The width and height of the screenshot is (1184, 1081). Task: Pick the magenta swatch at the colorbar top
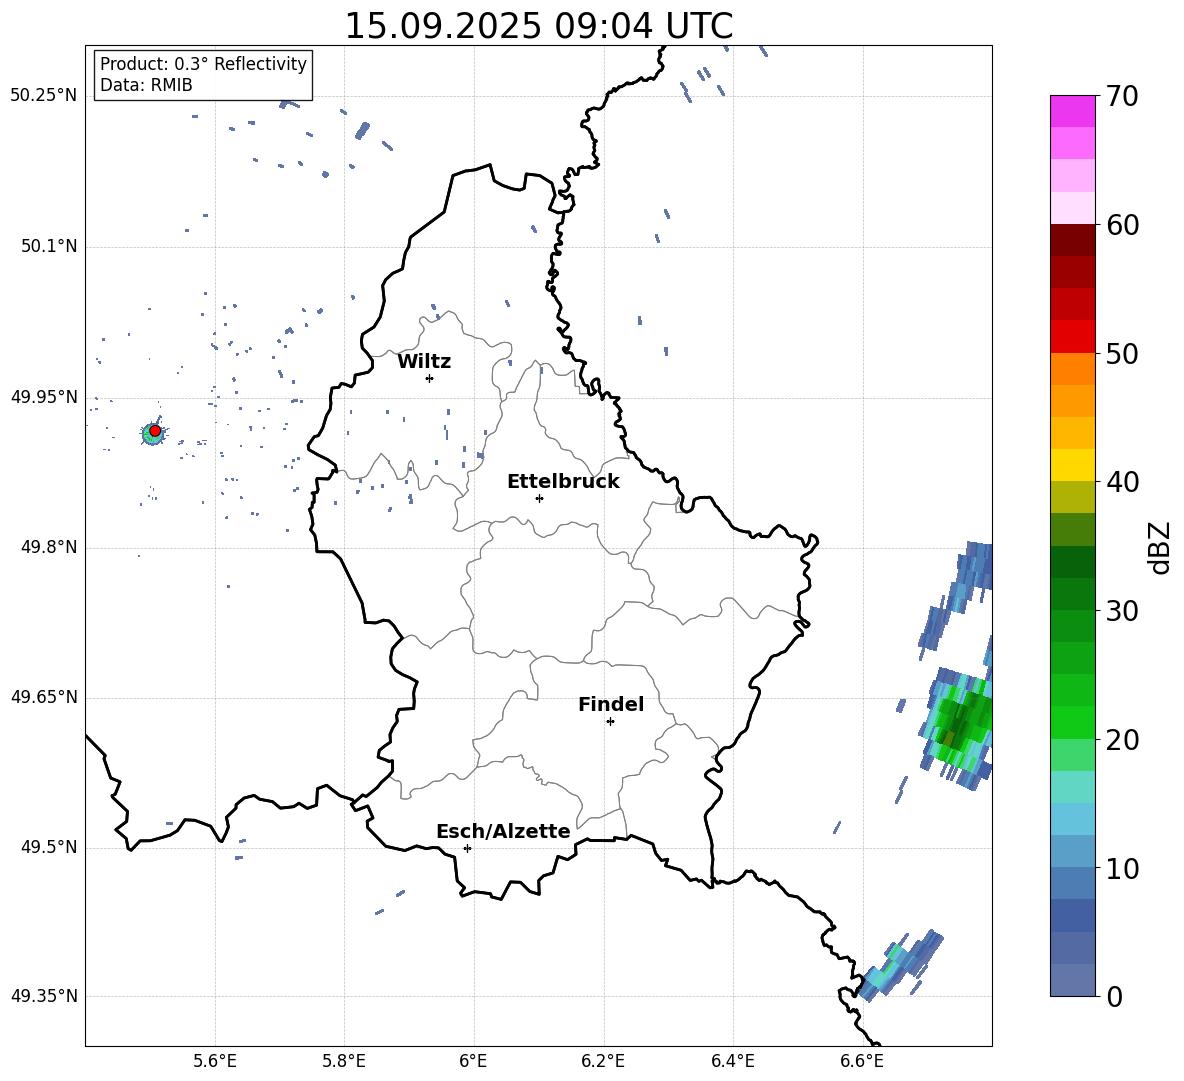click(x=1072, y=111)
